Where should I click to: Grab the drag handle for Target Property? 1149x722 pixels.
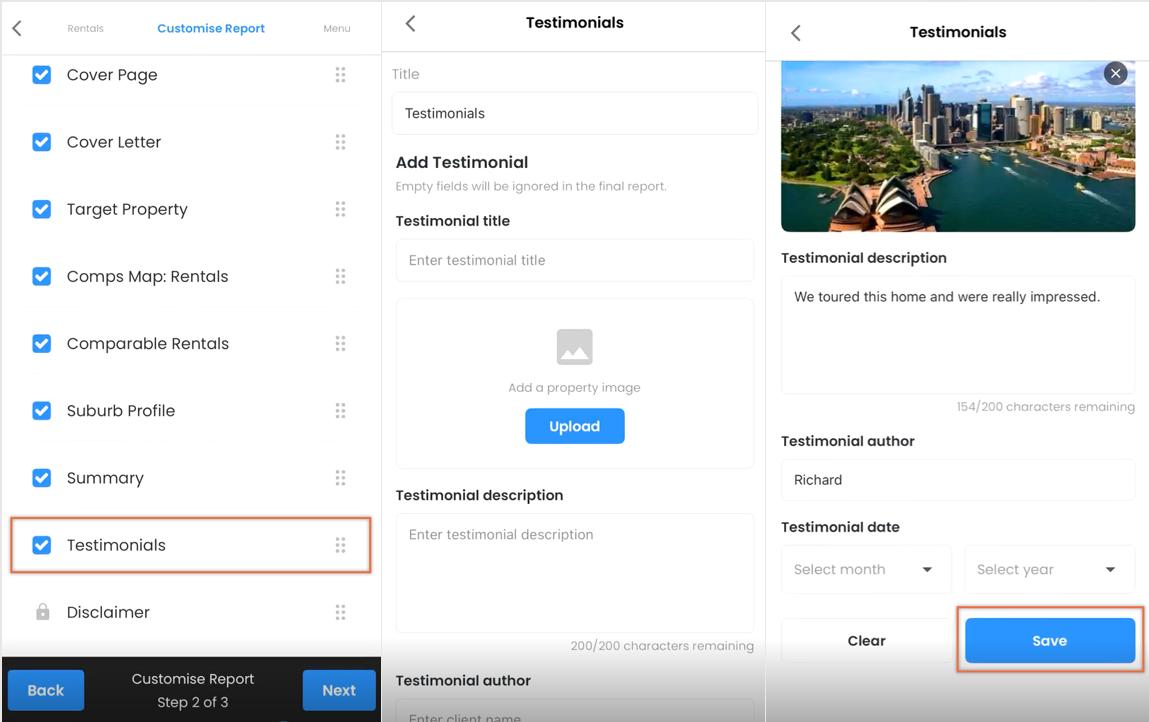coord(340,210)
